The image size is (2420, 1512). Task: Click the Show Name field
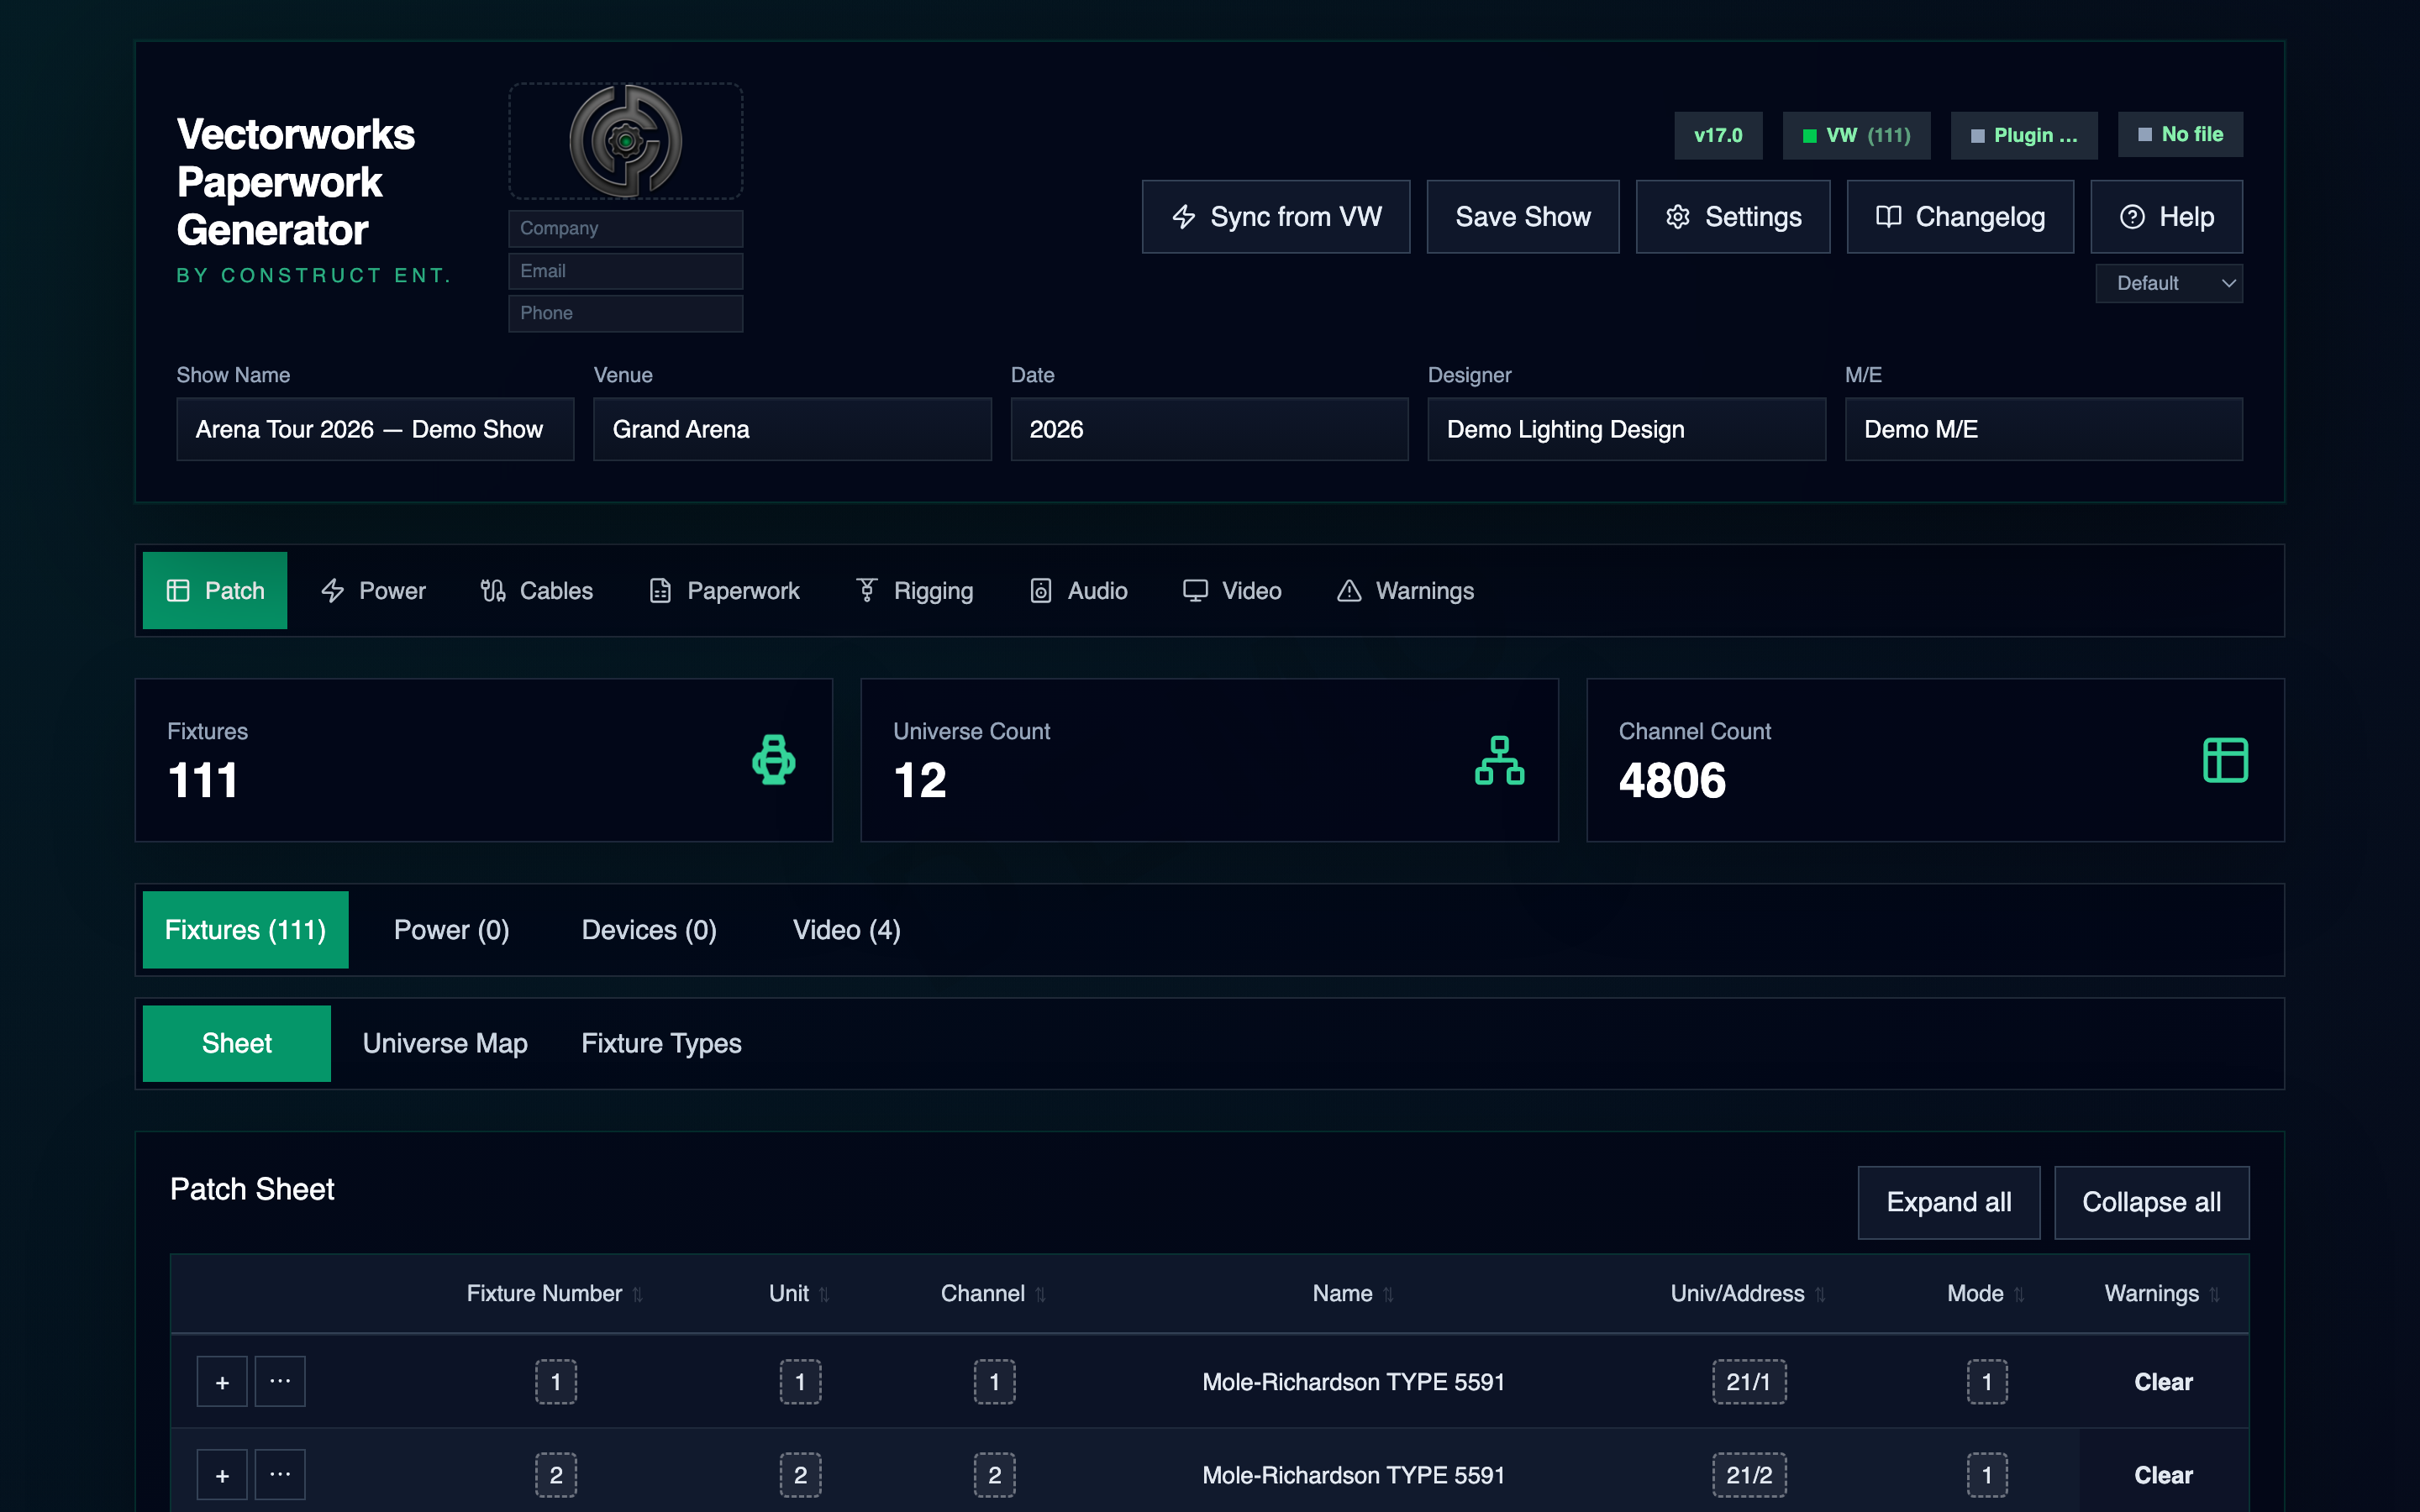tap(375, 429)
